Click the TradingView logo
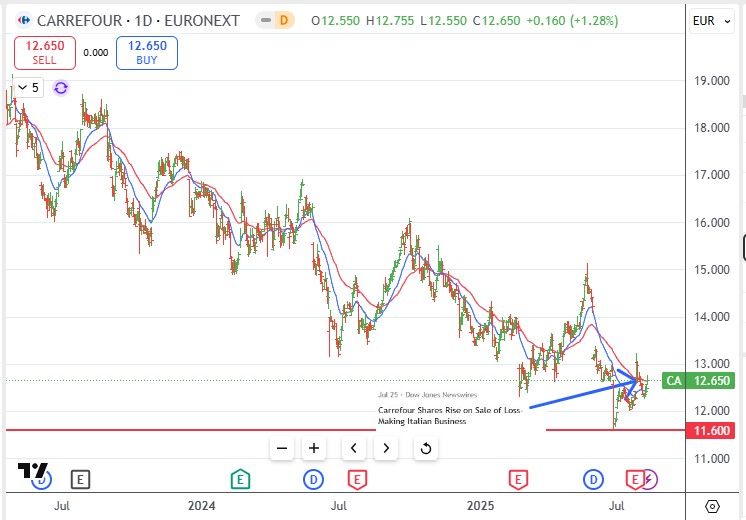 pos(32,471)
